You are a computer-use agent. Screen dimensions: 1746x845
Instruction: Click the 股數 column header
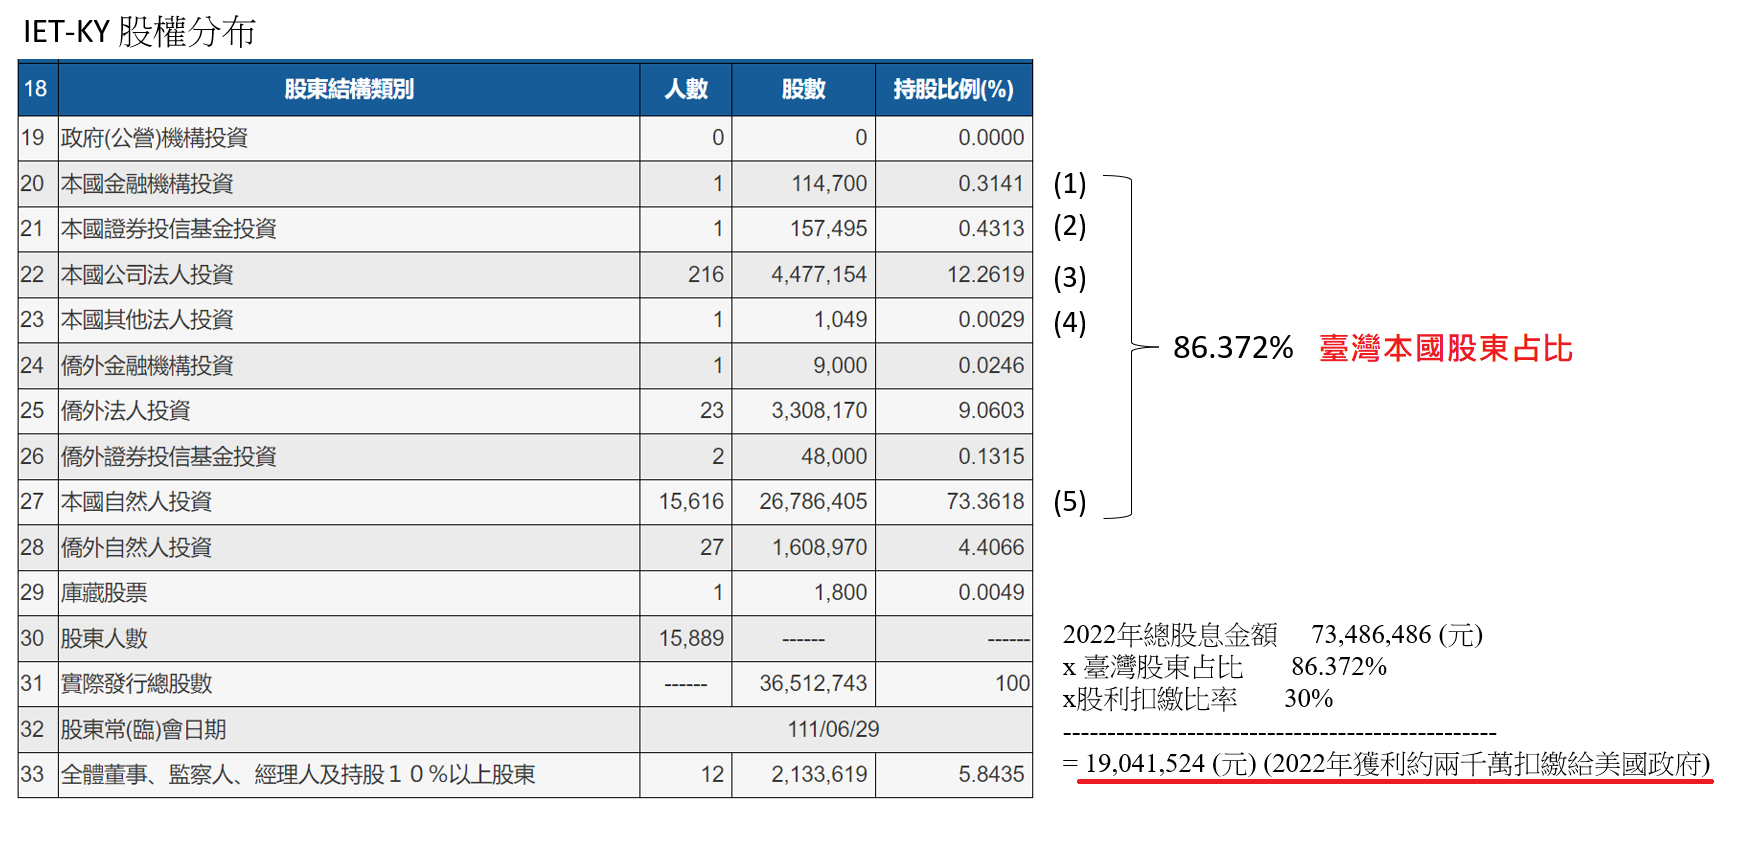804,89
